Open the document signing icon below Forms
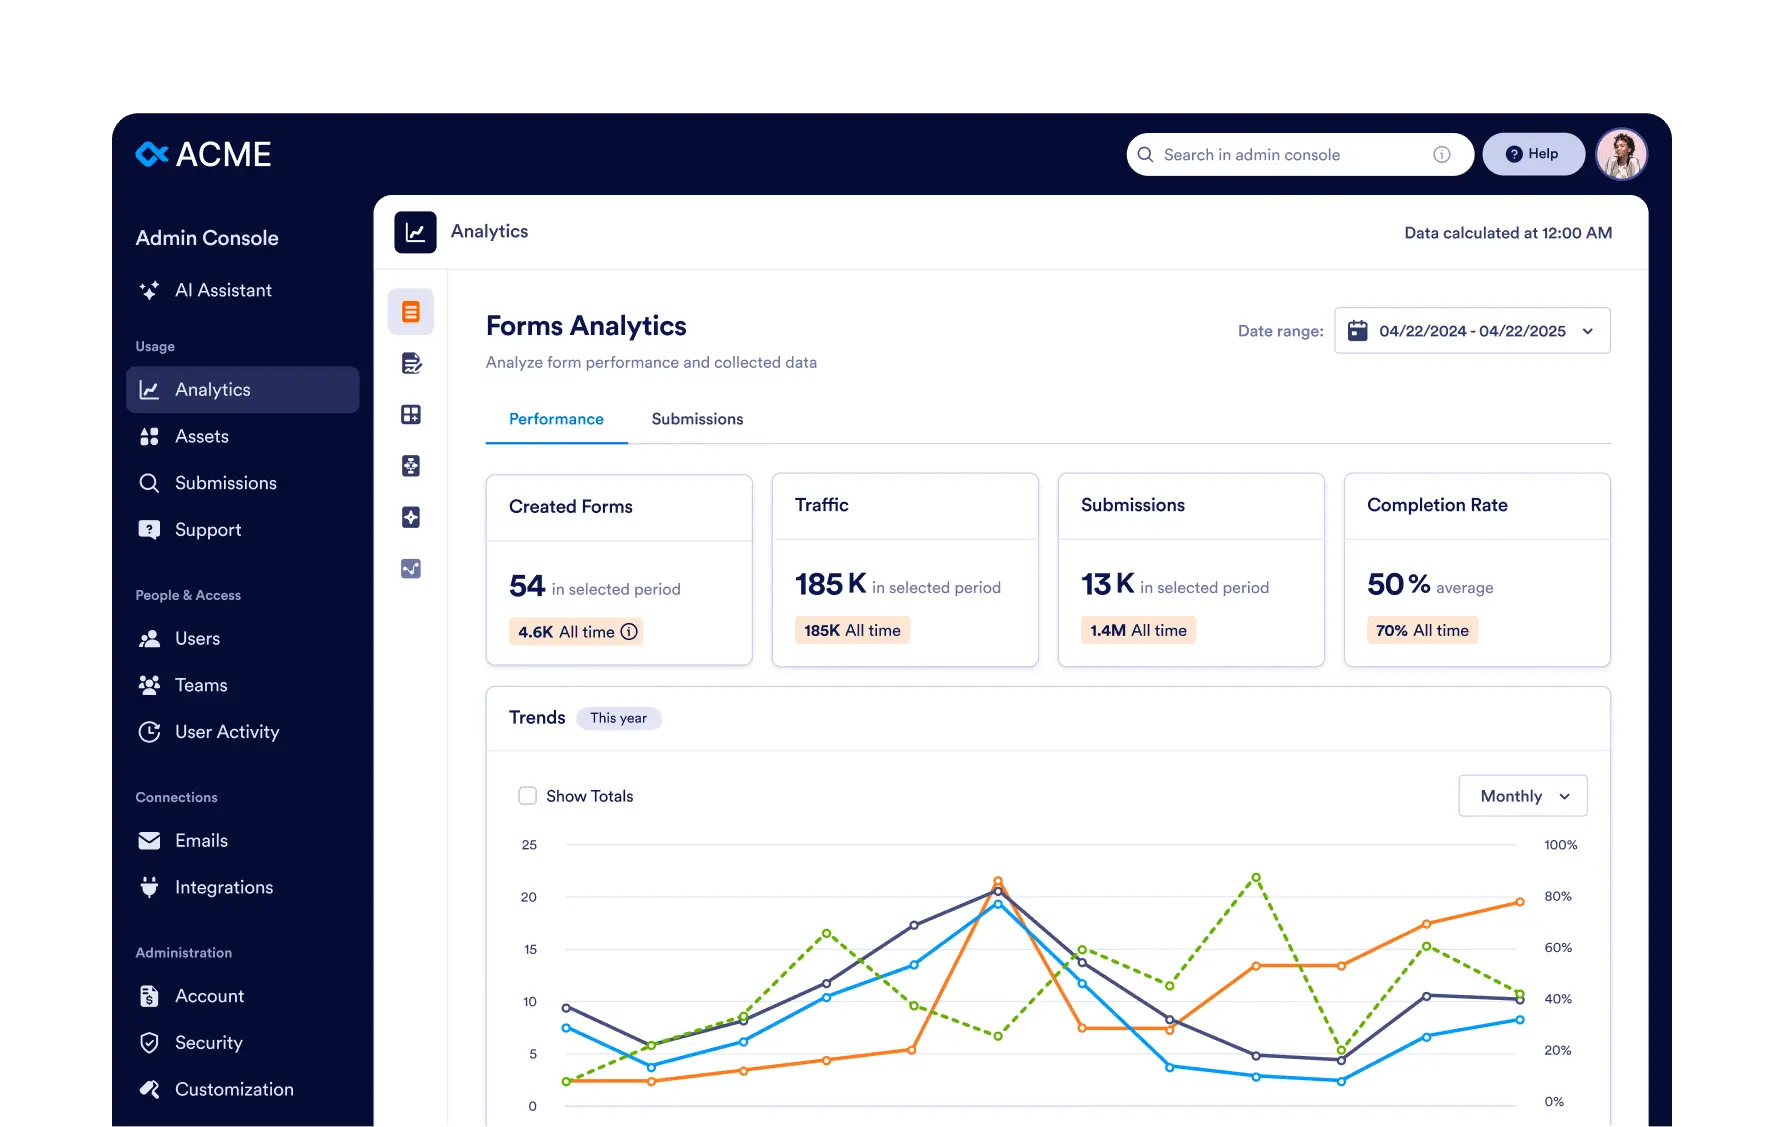Viewport: 1782px width, 1127px height. click(411, 363)
